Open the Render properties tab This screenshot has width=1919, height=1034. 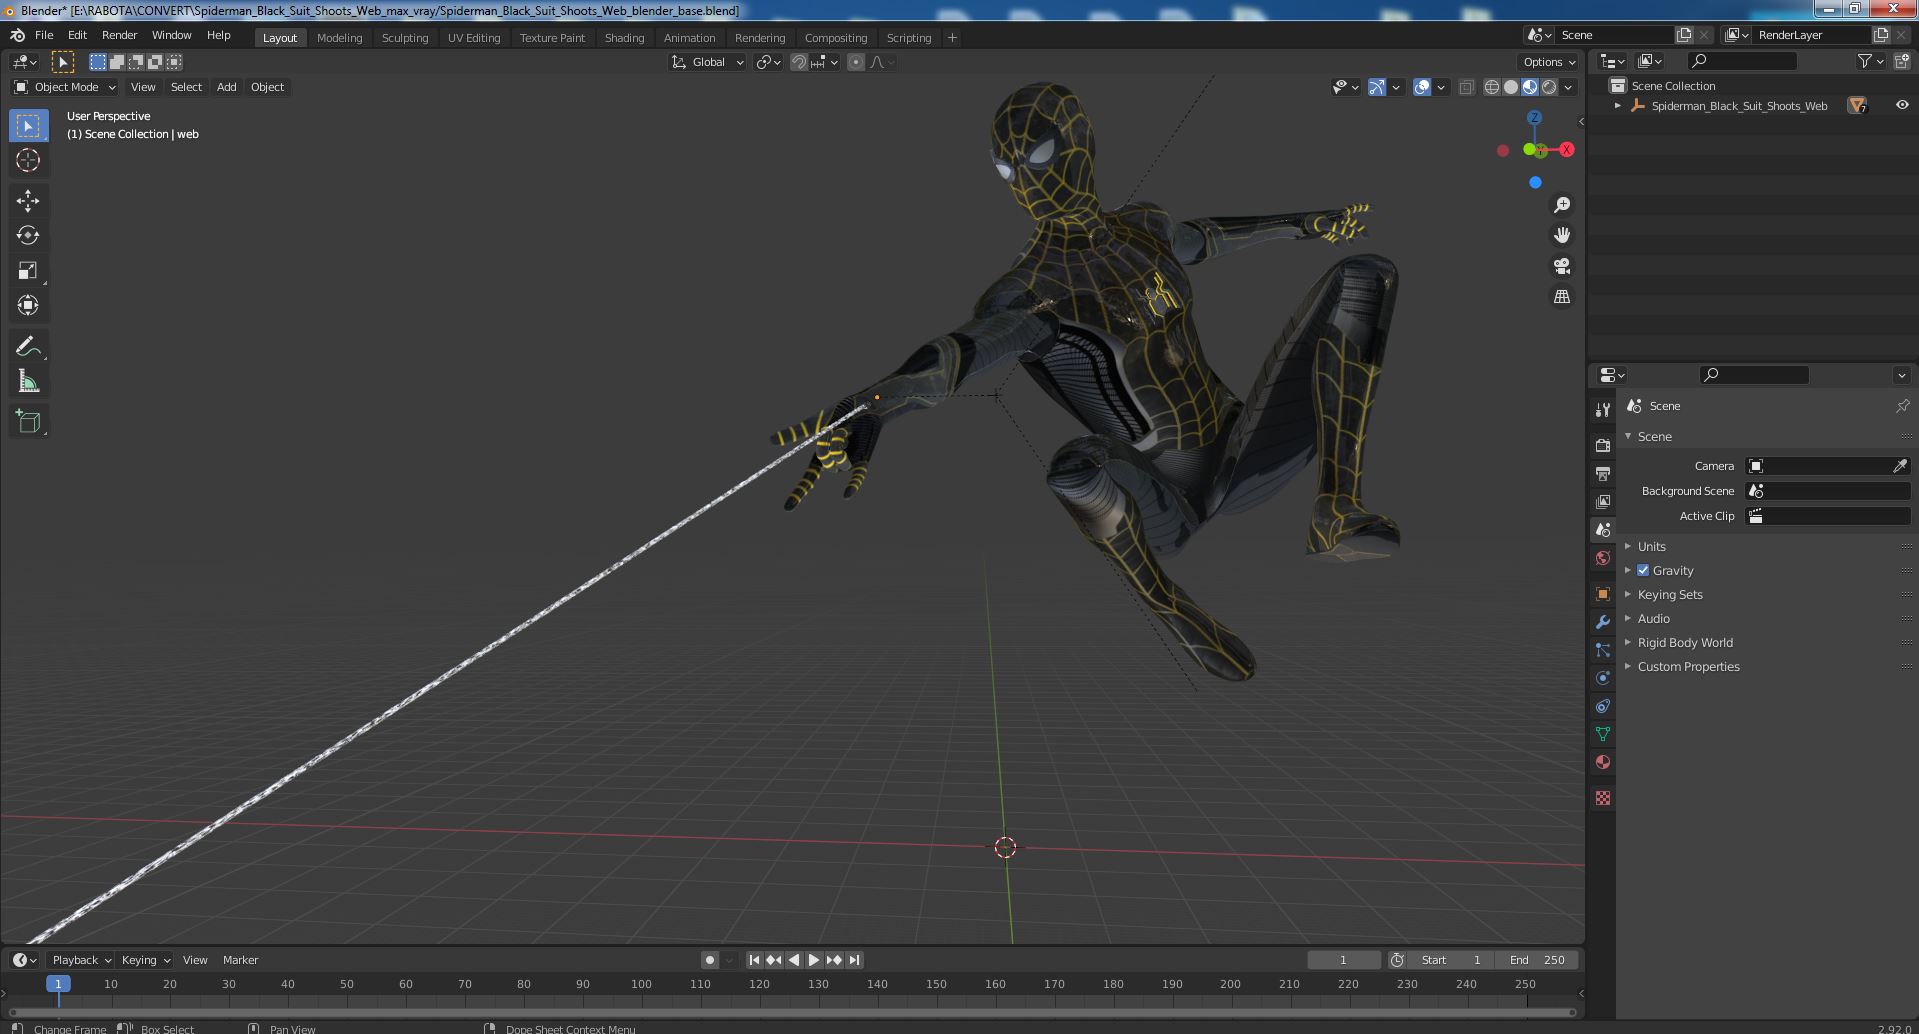[x=1603, y=445]
